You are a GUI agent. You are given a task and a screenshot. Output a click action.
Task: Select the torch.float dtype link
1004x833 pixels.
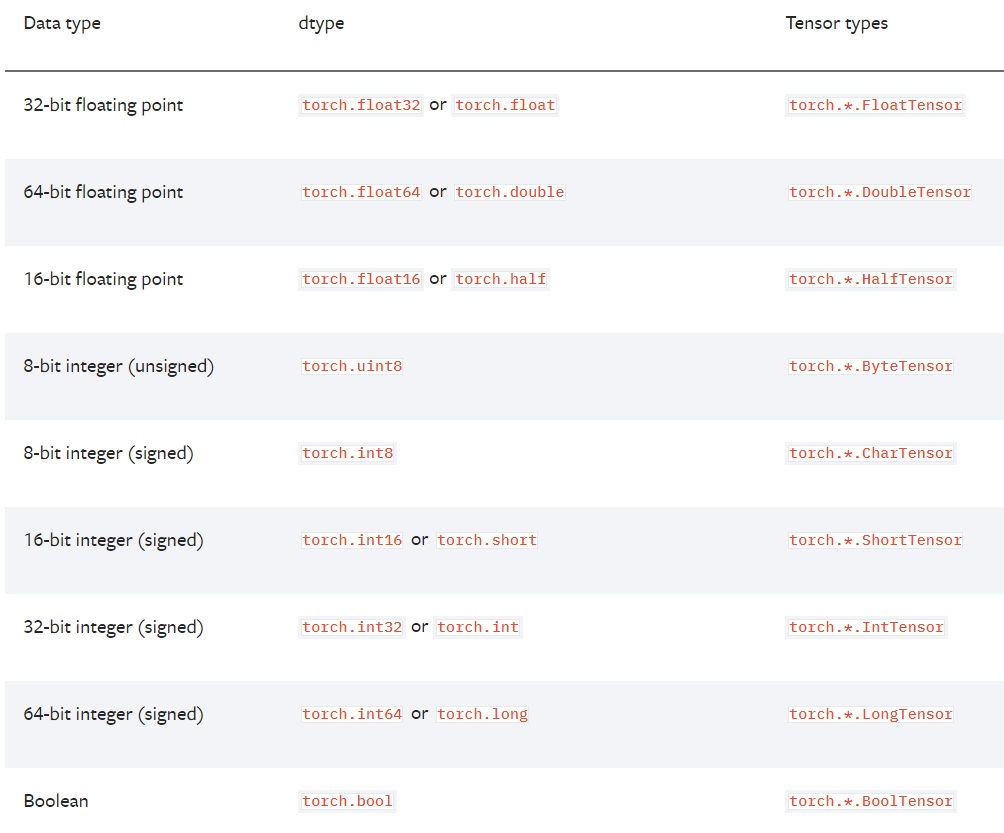click(505, 105)
